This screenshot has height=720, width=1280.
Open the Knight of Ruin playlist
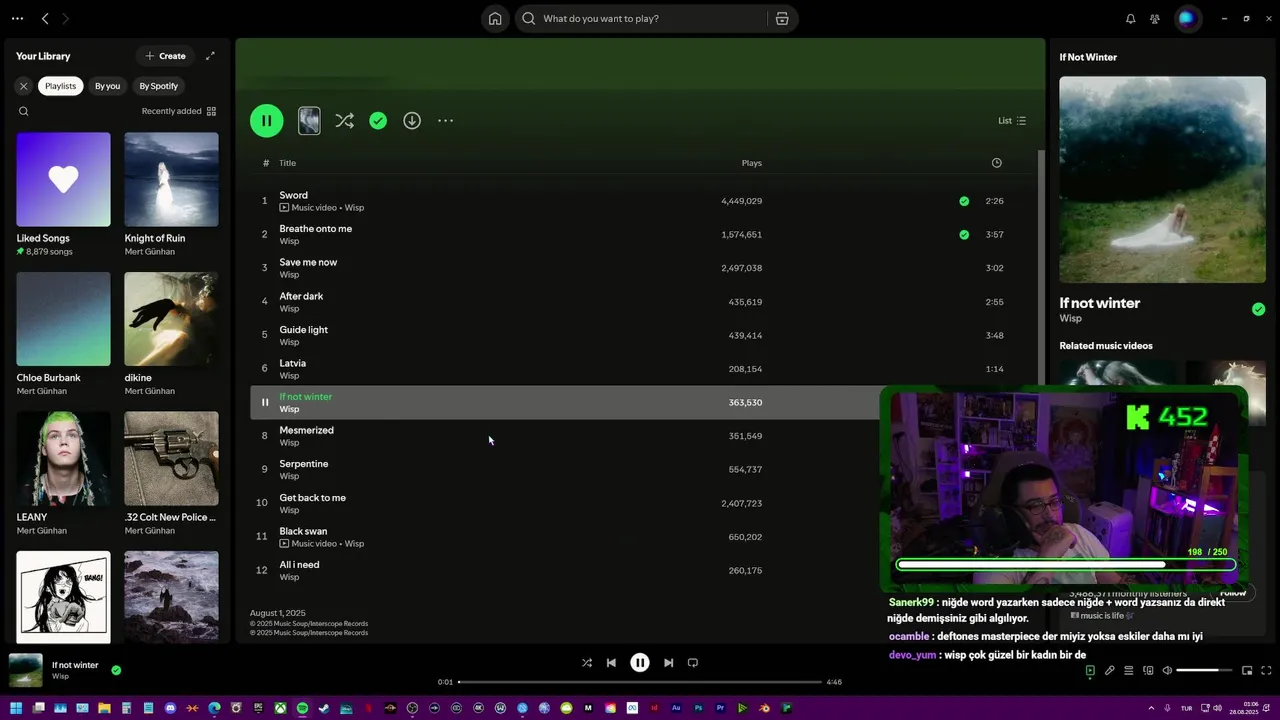[x=171, y=195]
